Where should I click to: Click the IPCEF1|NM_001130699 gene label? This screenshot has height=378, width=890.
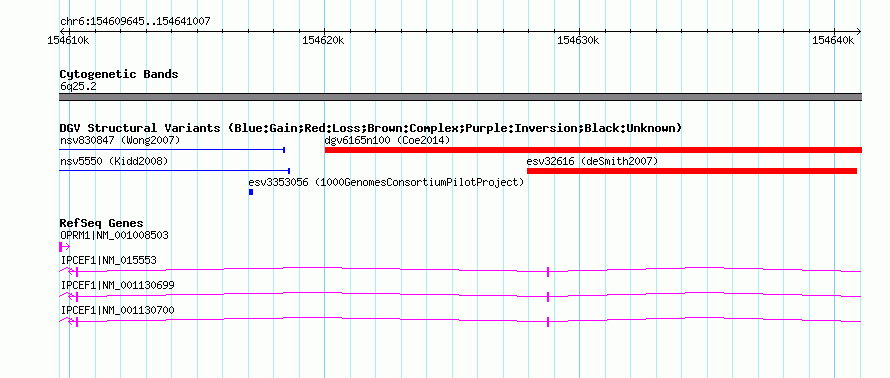[117, 285]
